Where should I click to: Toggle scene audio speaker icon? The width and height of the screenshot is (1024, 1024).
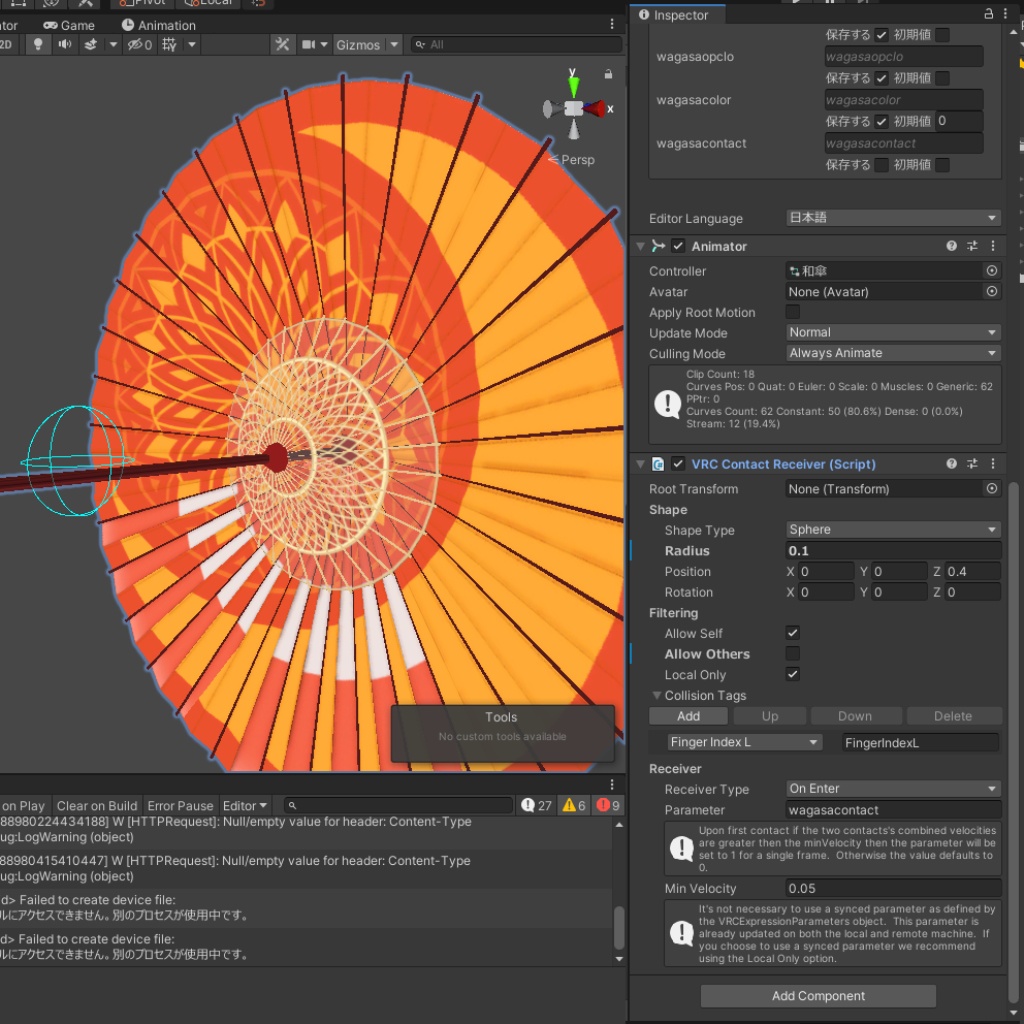(65, 45)
